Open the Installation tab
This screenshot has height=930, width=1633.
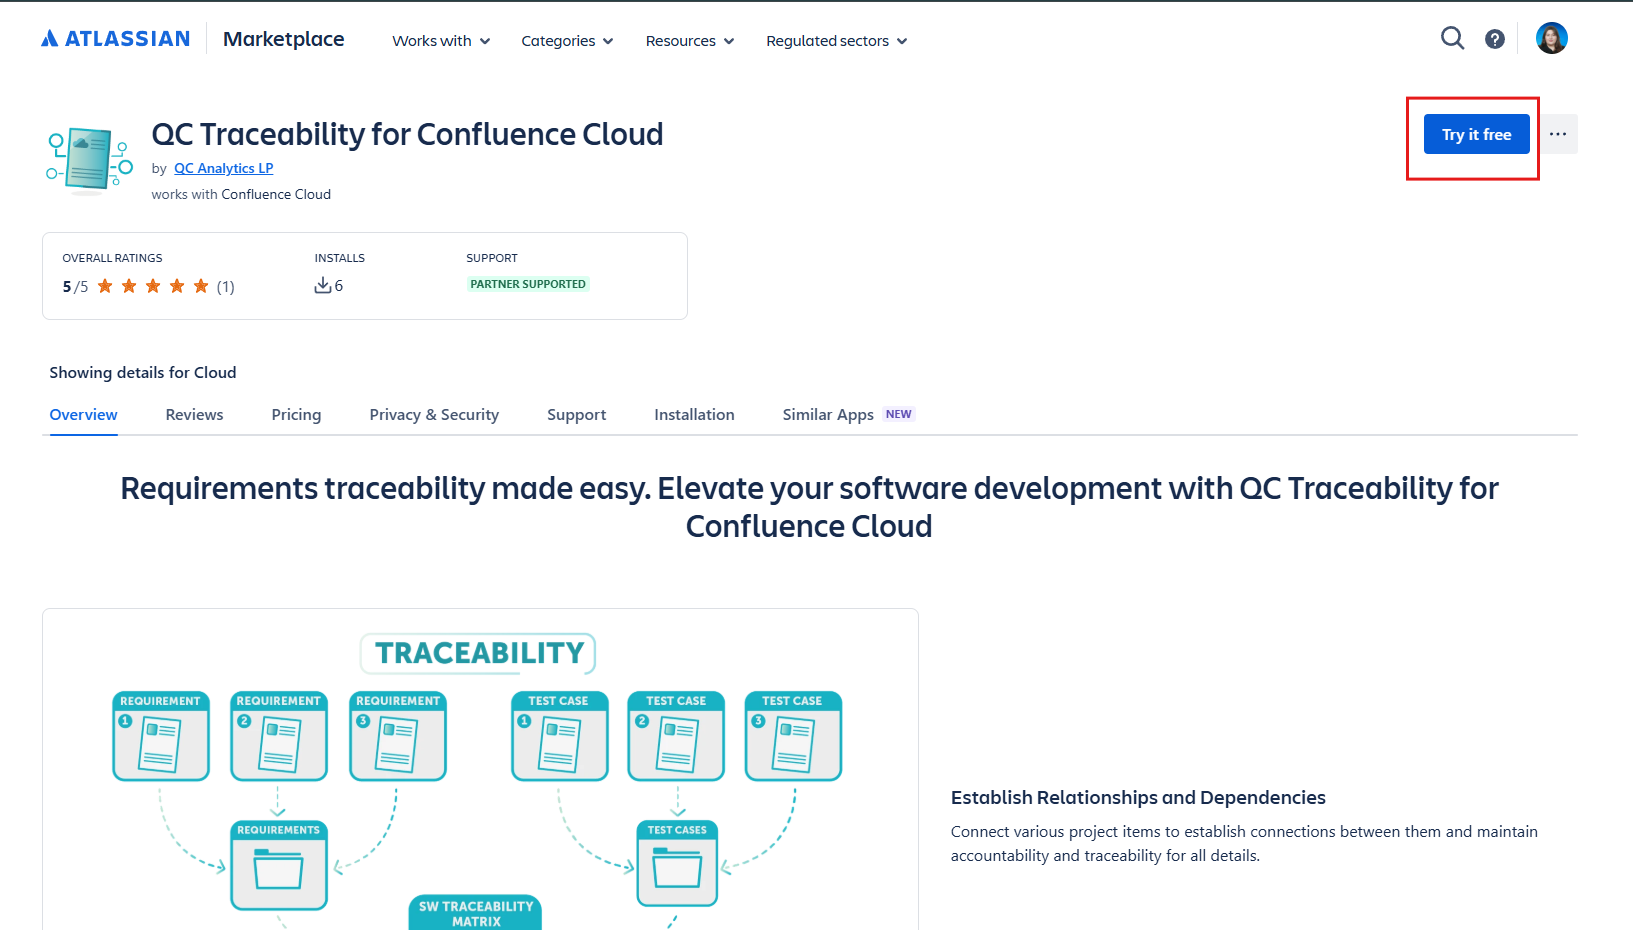point(694,414)
